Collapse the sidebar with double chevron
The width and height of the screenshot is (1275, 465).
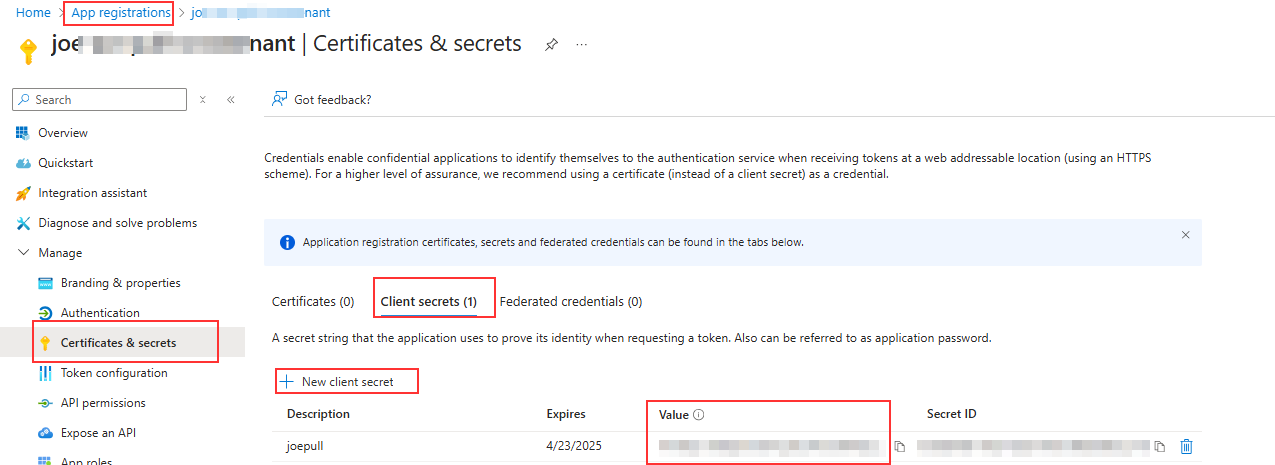(230, 100)
